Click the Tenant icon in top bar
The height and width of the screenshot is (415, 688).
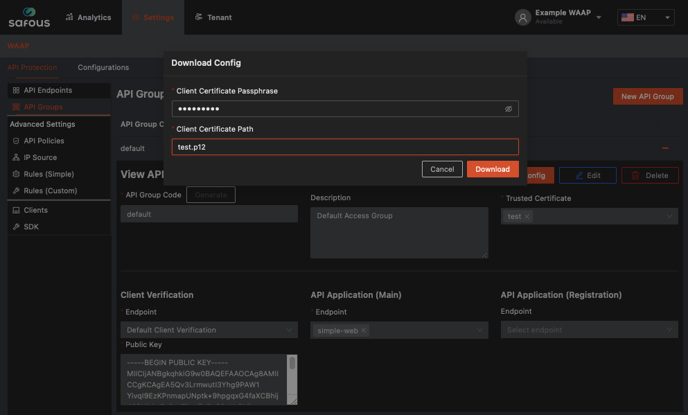tap(198, 17)
